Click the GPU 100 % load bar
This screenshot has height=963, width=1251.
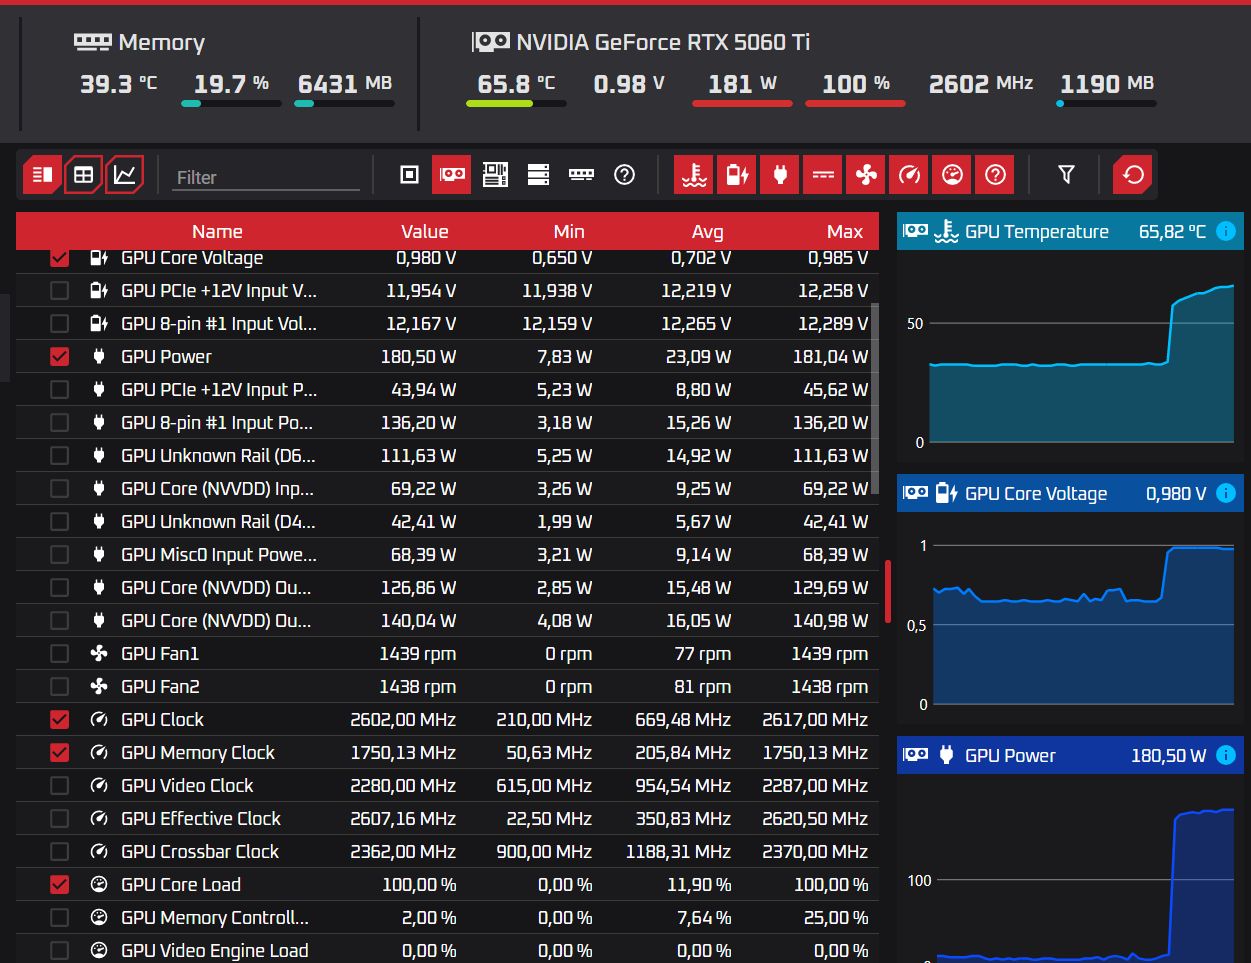[855, 103]
